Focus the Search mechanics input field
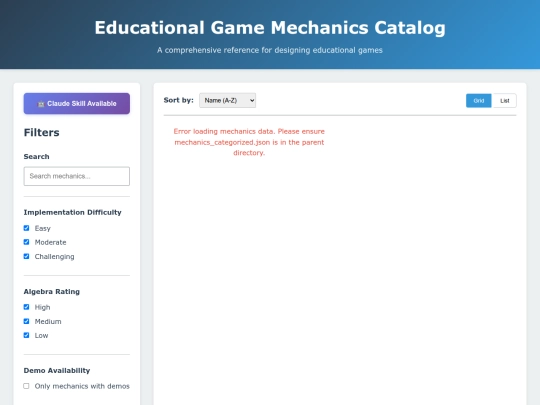The image size is (540, 405). click(x=76, y=176)
